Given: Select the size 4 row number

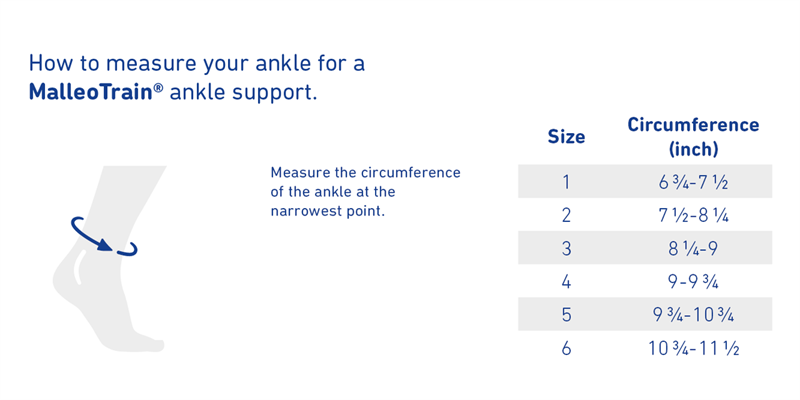Looking at the screenshot, I should (566, 282).
